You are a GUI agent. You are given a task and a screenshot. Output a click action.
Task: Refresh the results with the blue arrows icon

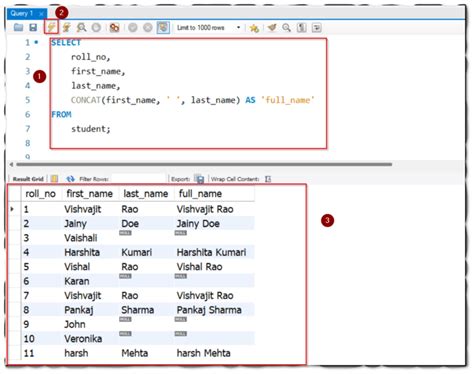click(70, 179)
